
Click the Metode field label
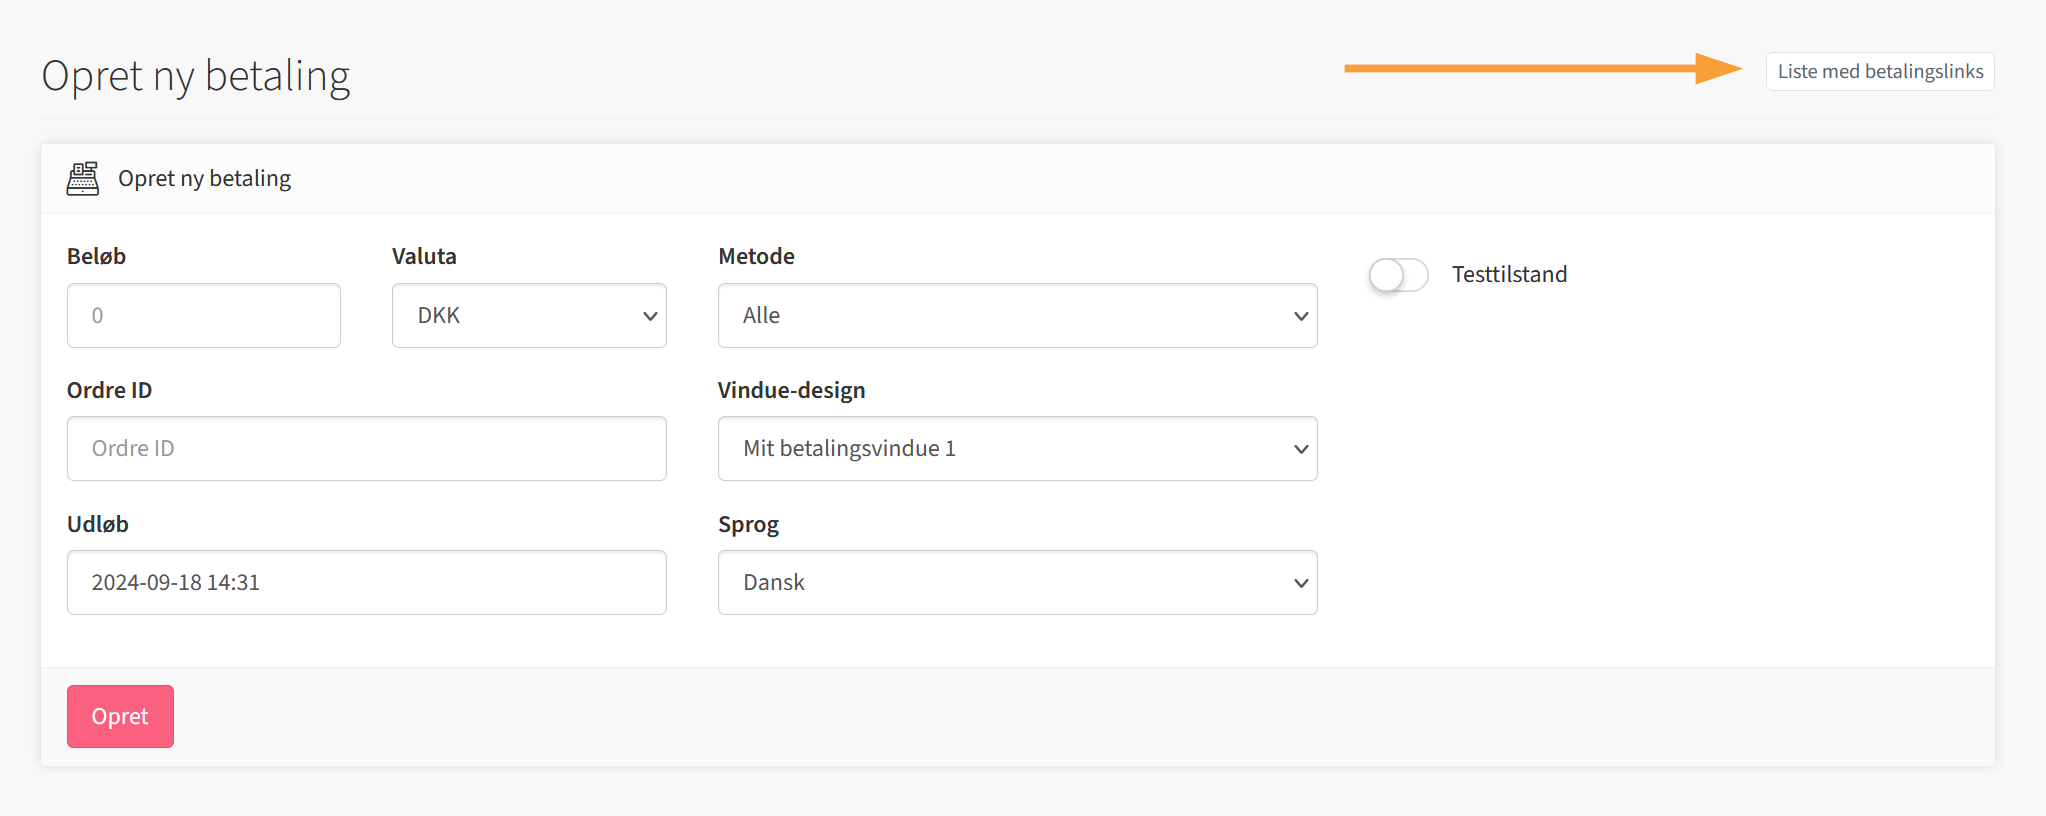point(756,256)
